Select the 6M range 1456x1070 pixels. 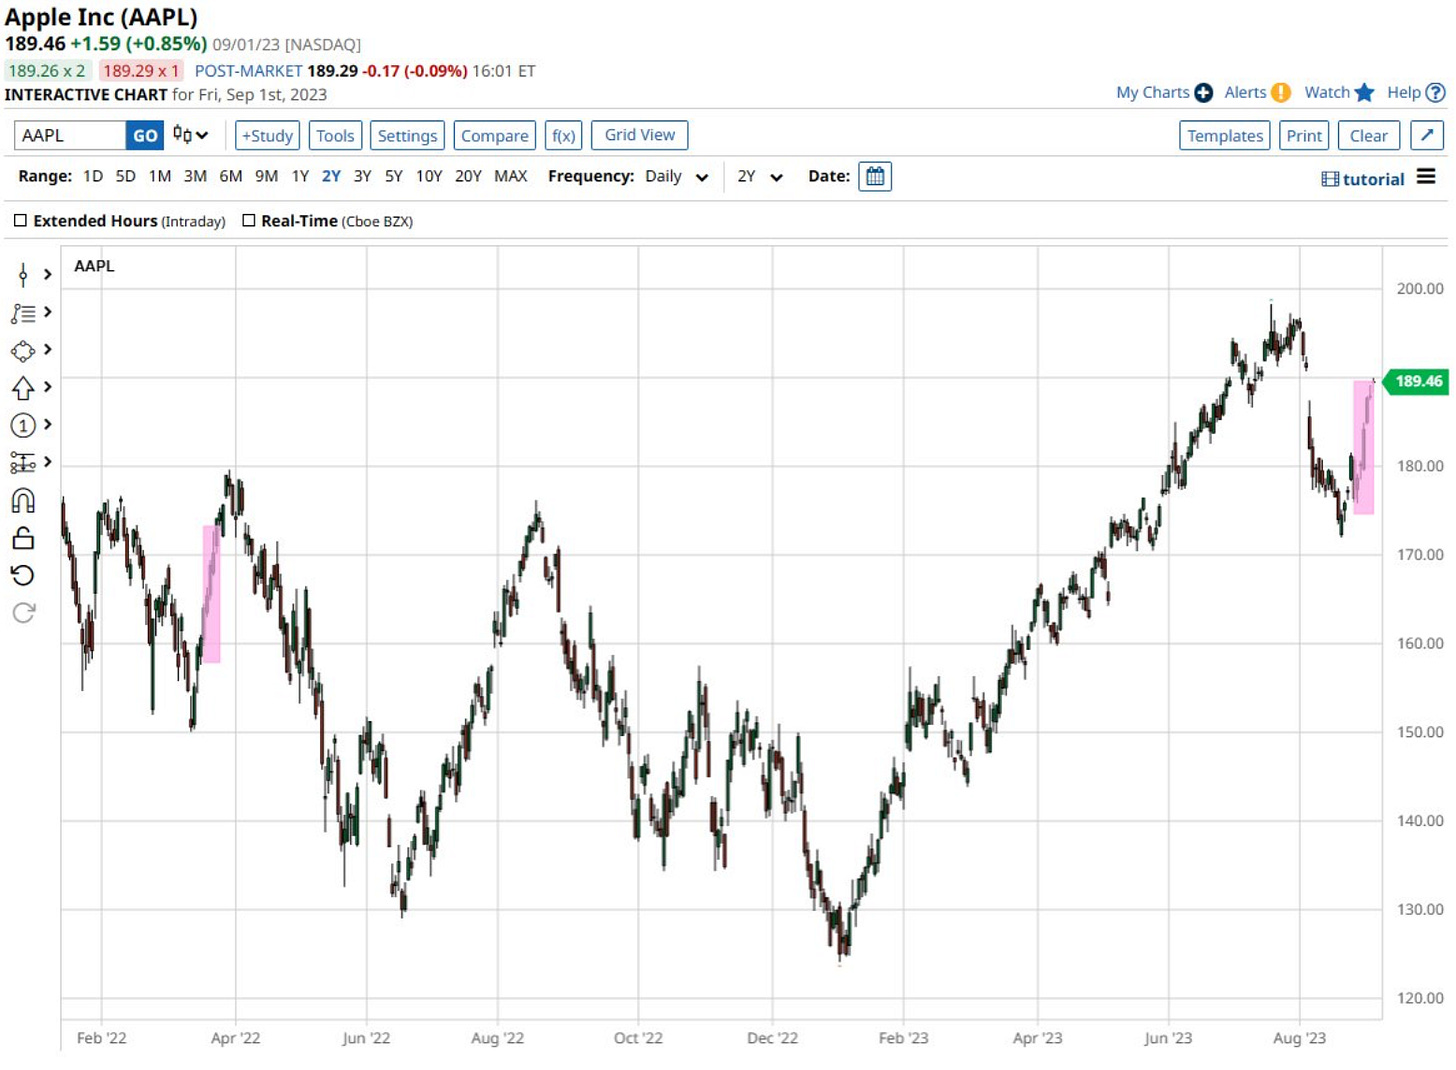(231, 176)
